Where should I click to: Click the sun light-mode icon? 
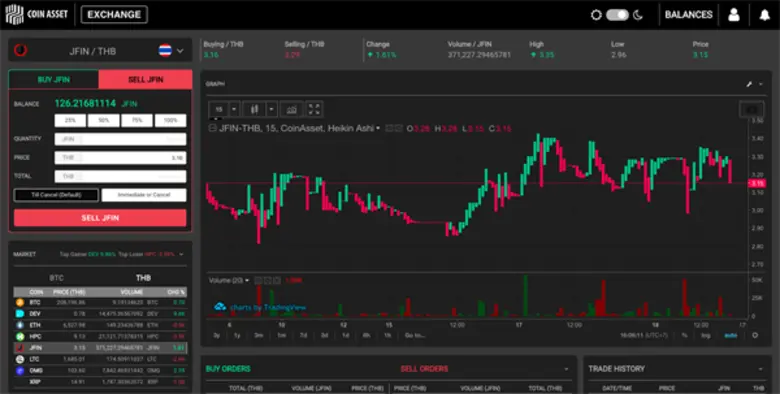coord(596,15)
